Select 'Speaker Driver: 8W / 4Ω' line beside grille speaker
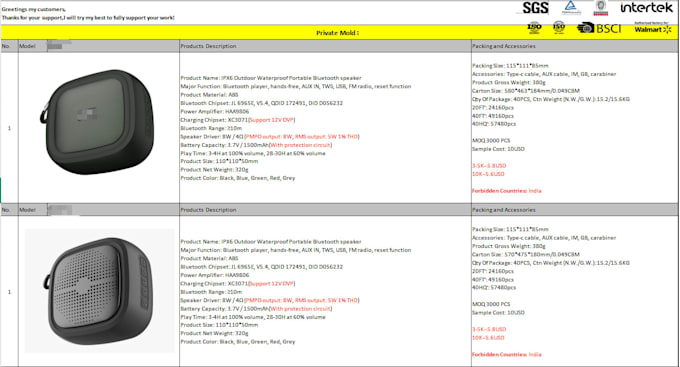The image size is (680, 367). (270, 300)
